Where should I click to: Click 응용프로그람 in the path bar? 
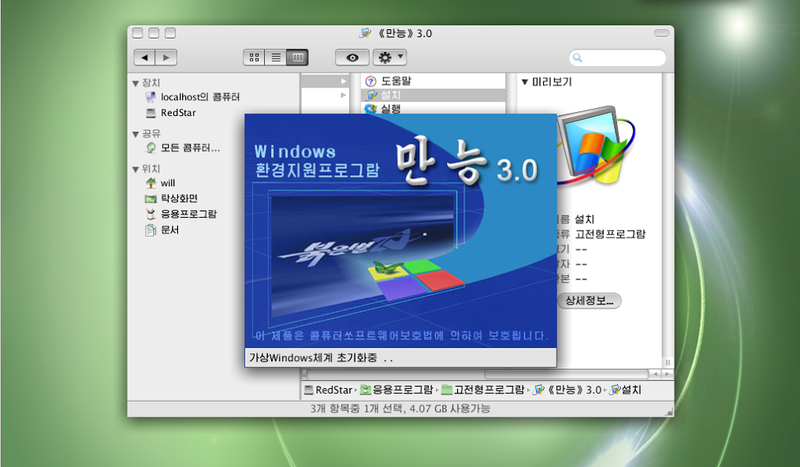click(x=403, y=390)
